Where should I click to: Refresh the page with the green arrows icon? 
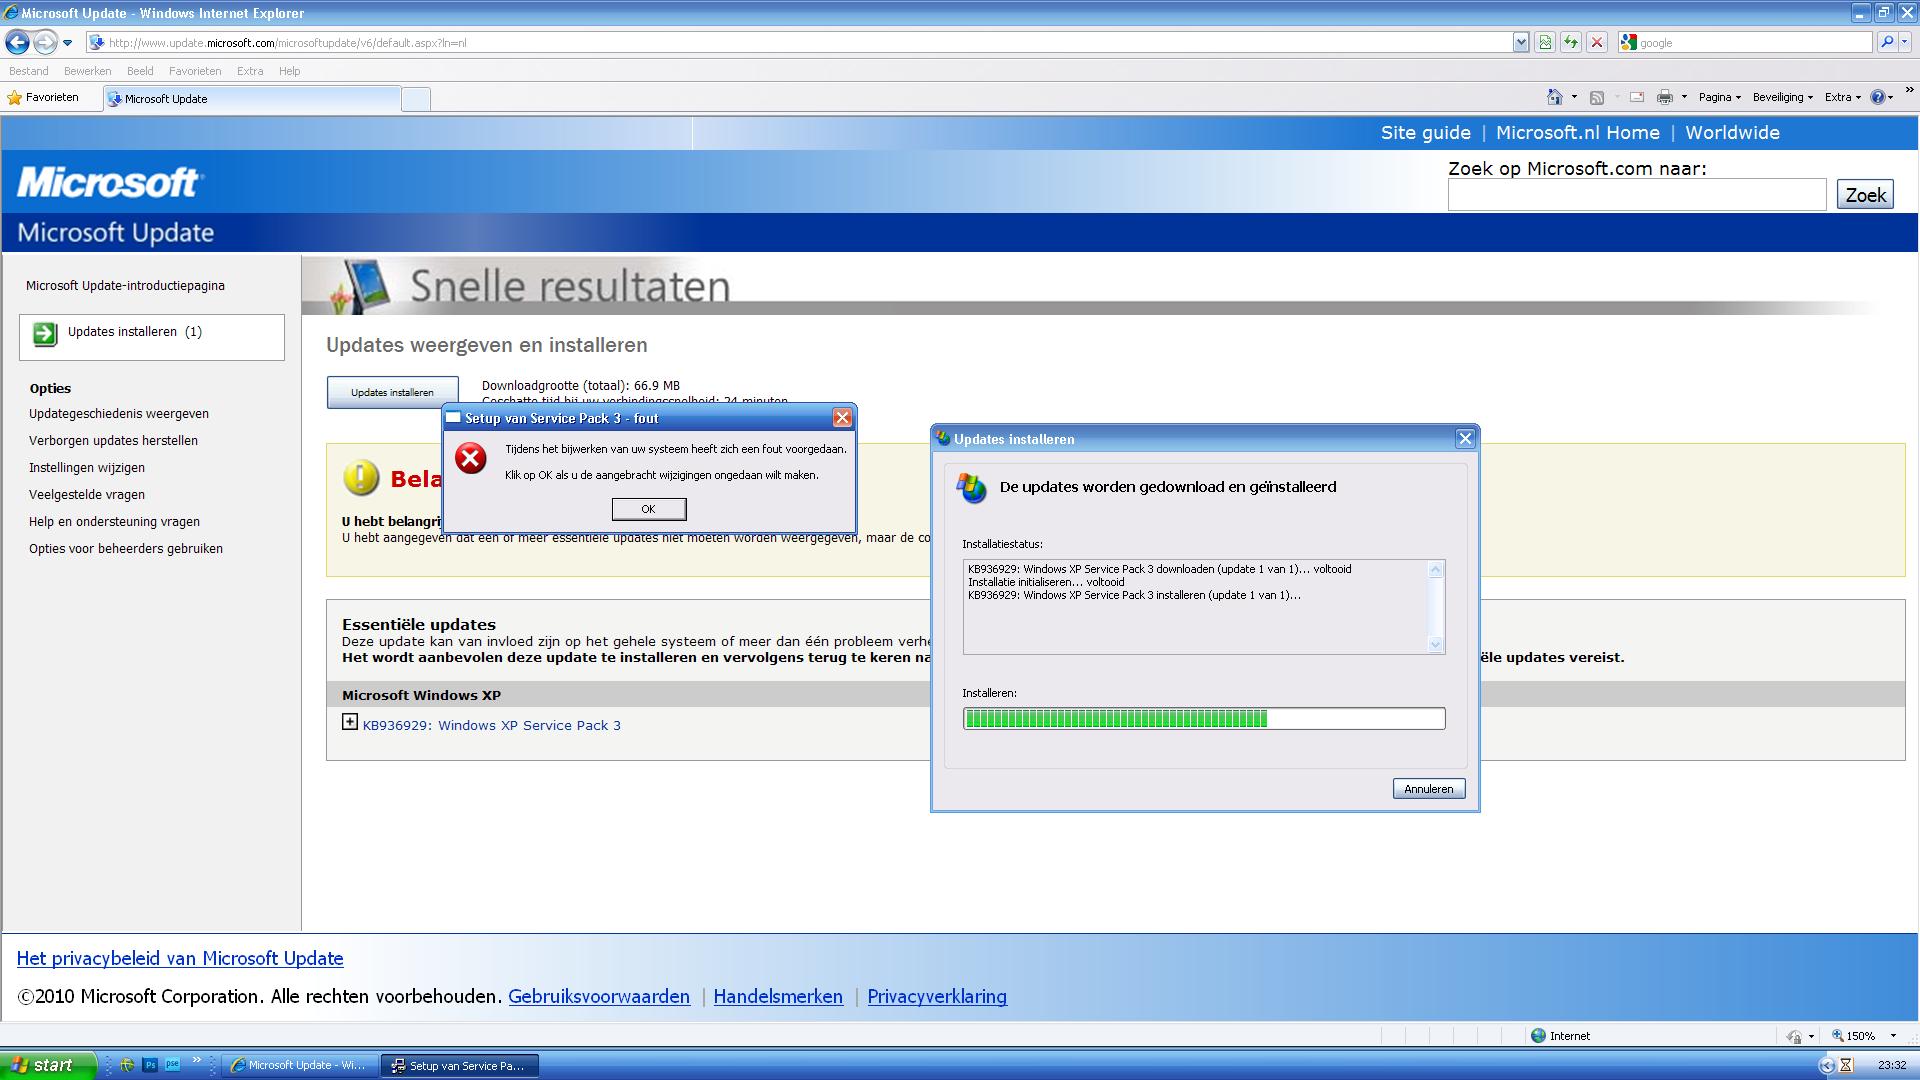(x=1571, y=42)
